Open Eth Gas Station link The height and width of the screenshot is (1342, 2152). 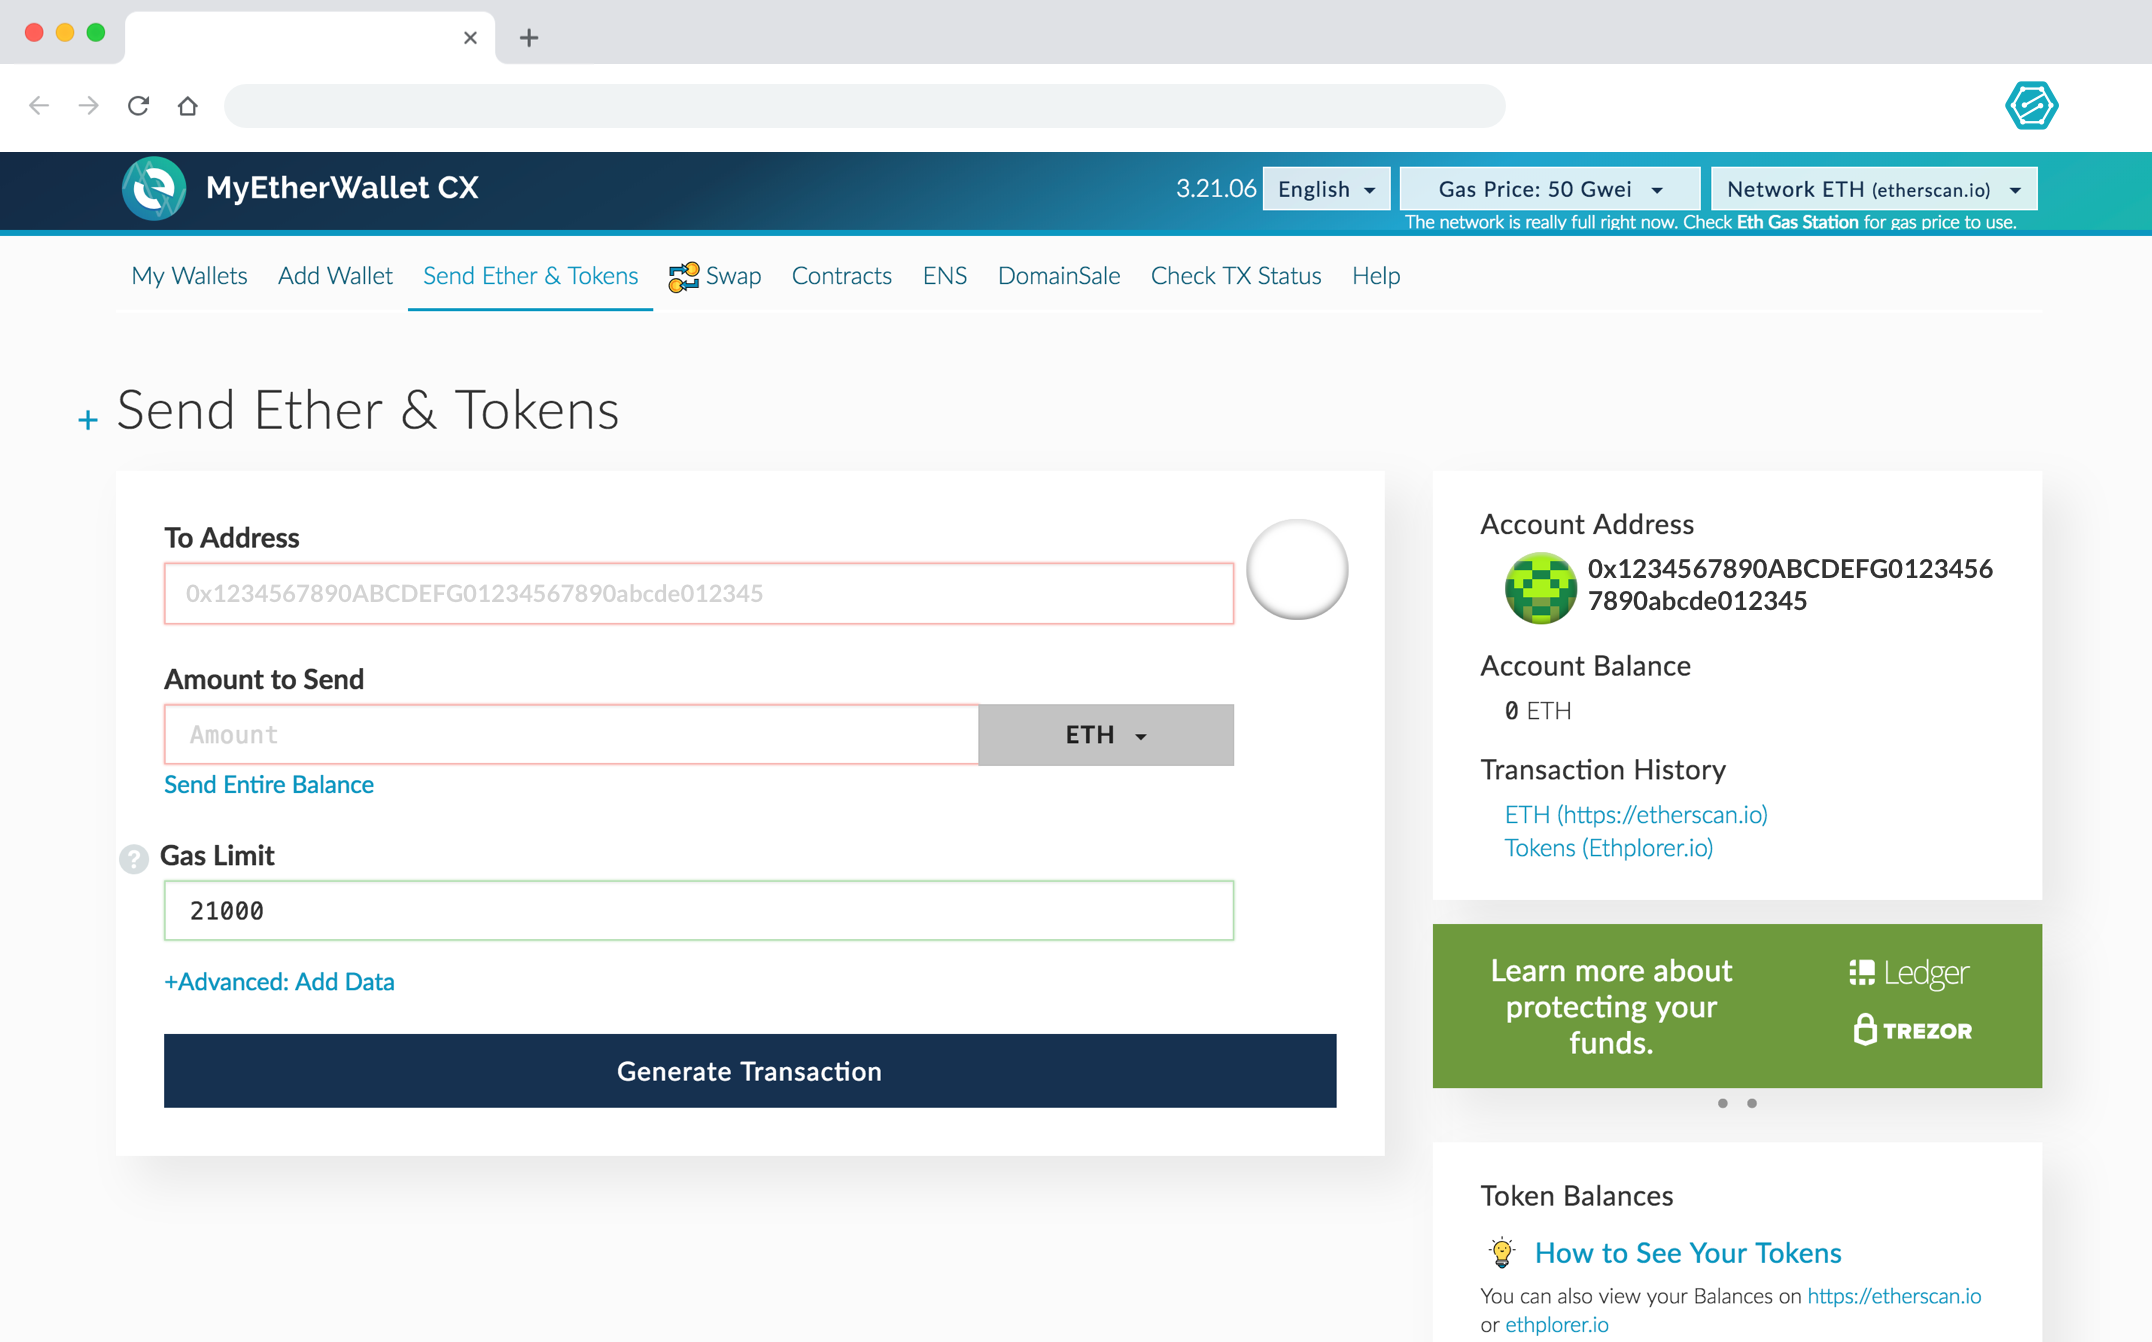(x=1797, y=222)
